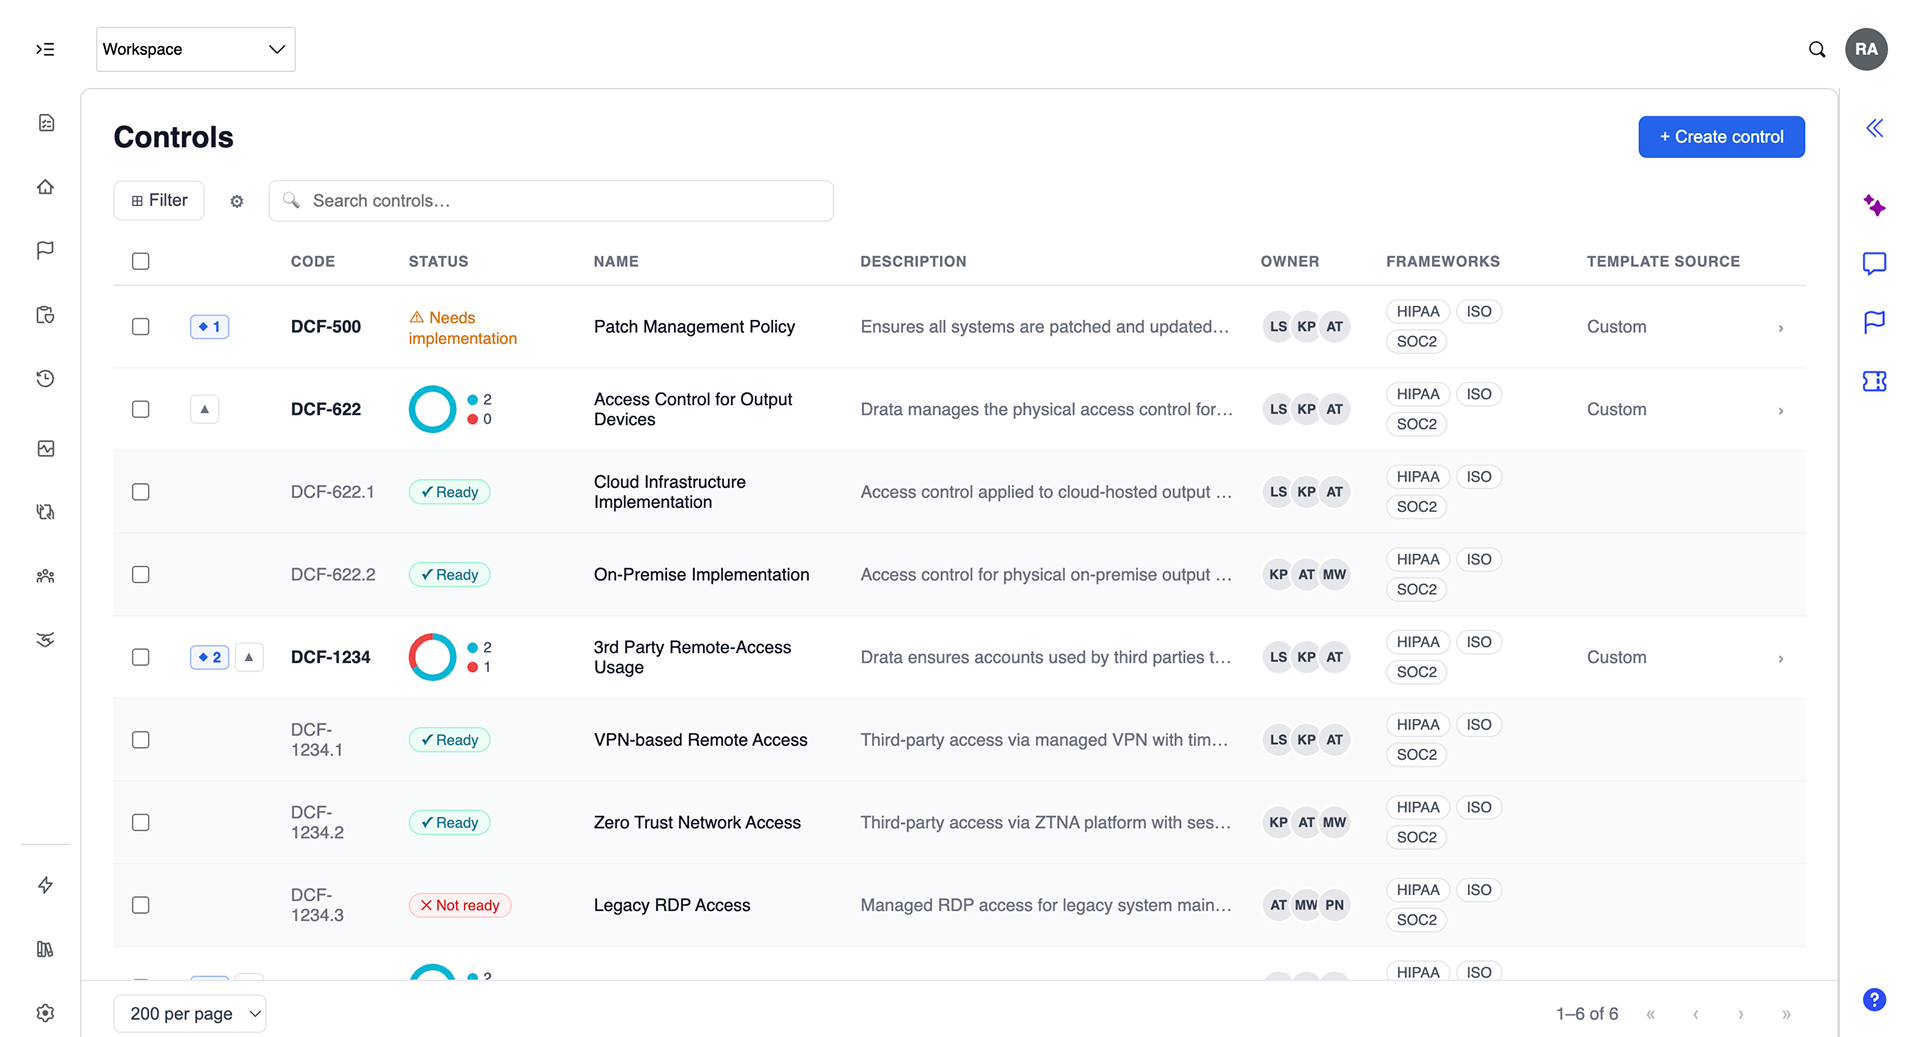Open the people group sidebar icon
Image resolution: width=1920 pixels, height=1037 pixels.
45,576
